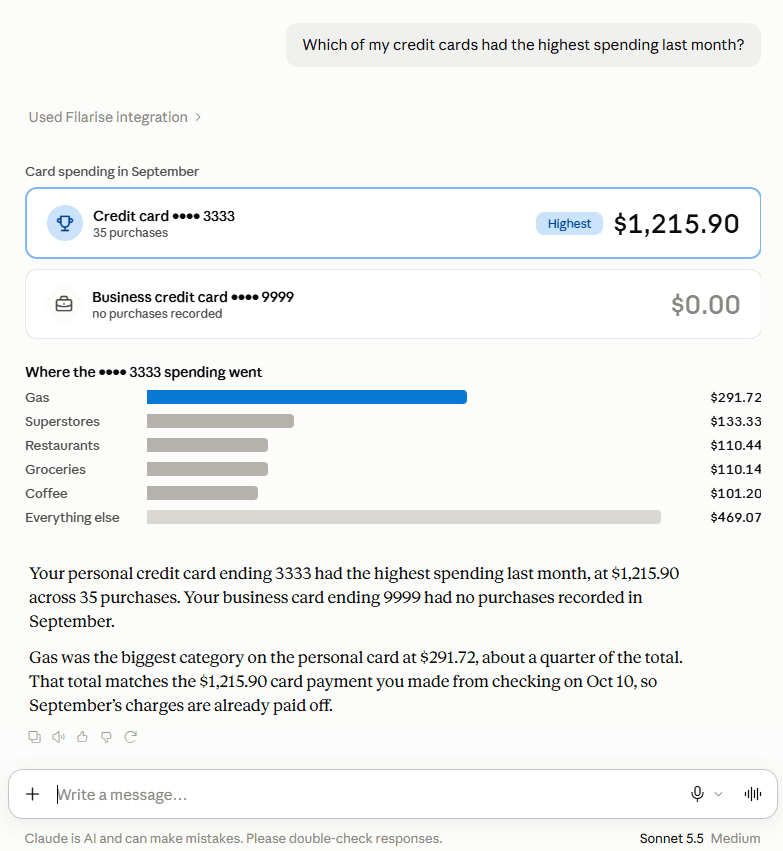Click the Highest badge
Viewport: 783px width, 851px height.
point(569,224)
